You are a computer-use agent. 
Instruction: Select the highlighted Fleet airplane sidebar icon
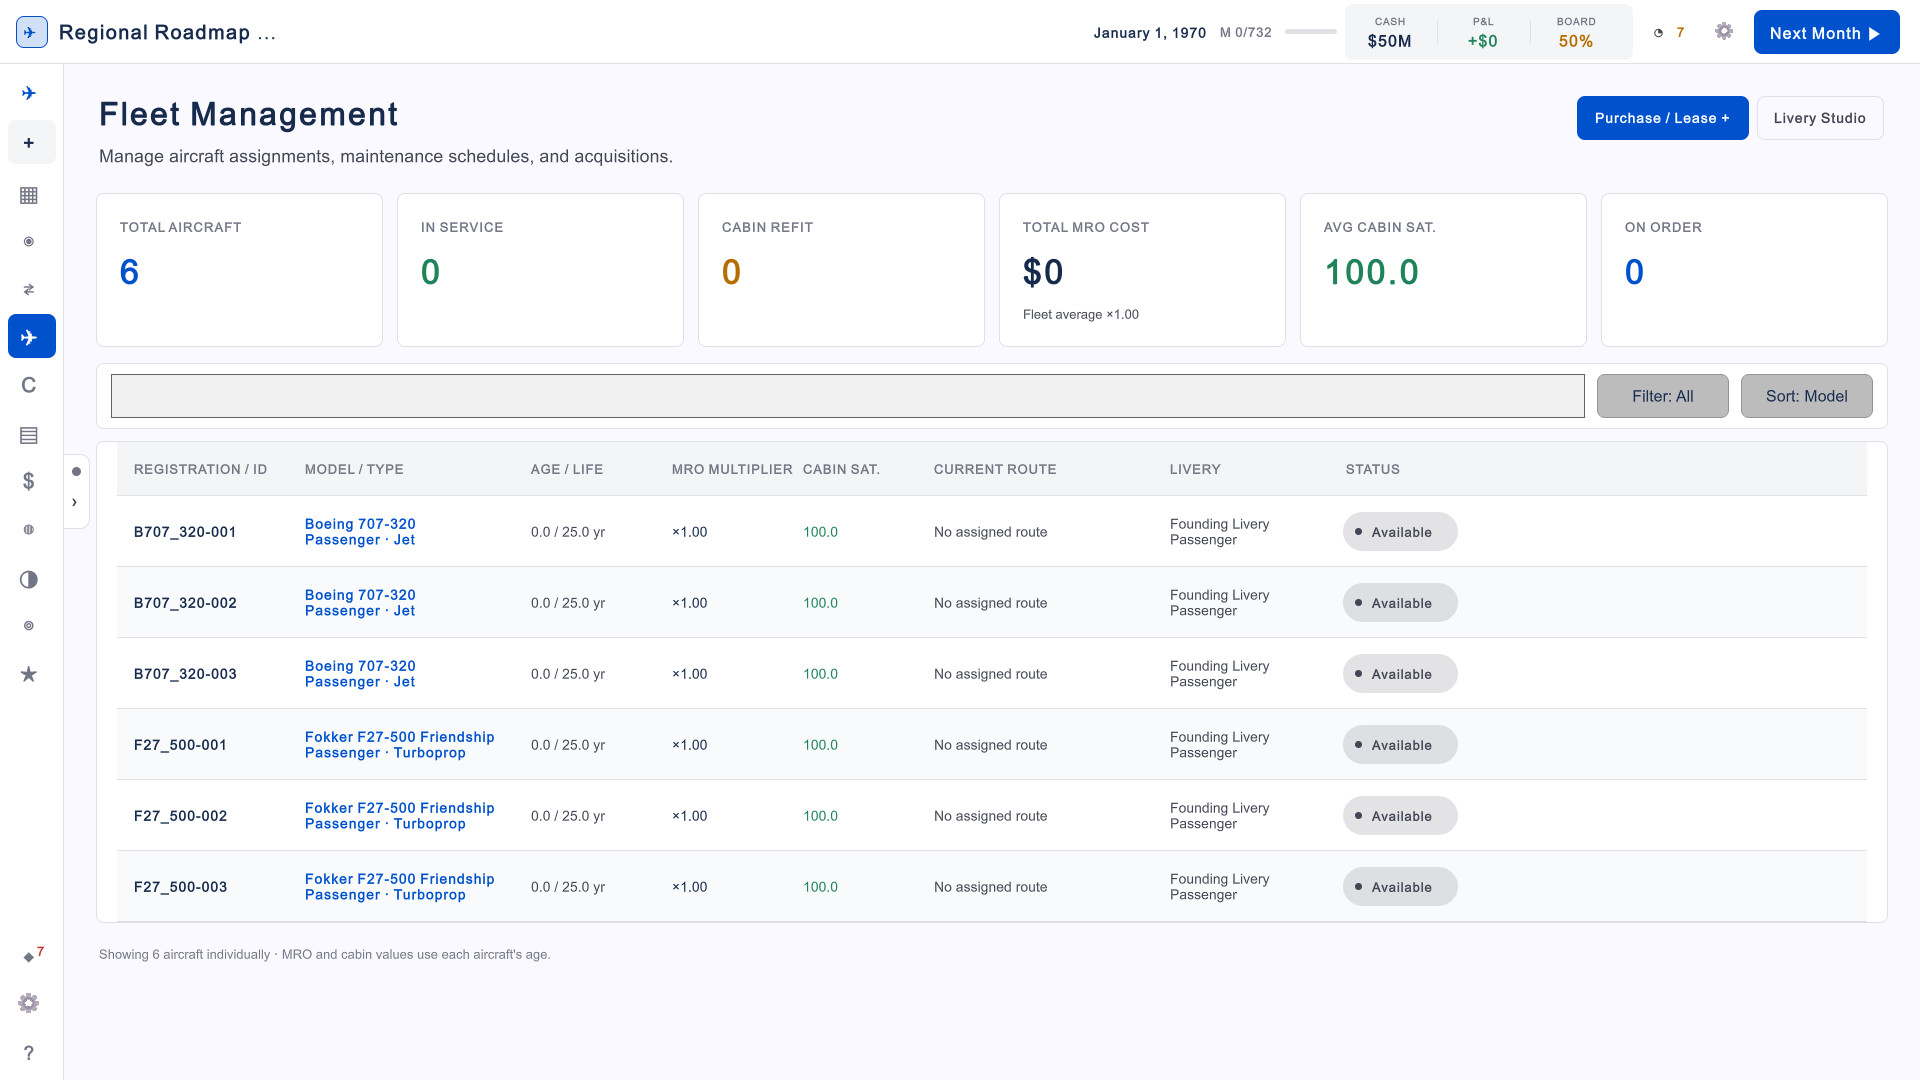pos(32,337)
